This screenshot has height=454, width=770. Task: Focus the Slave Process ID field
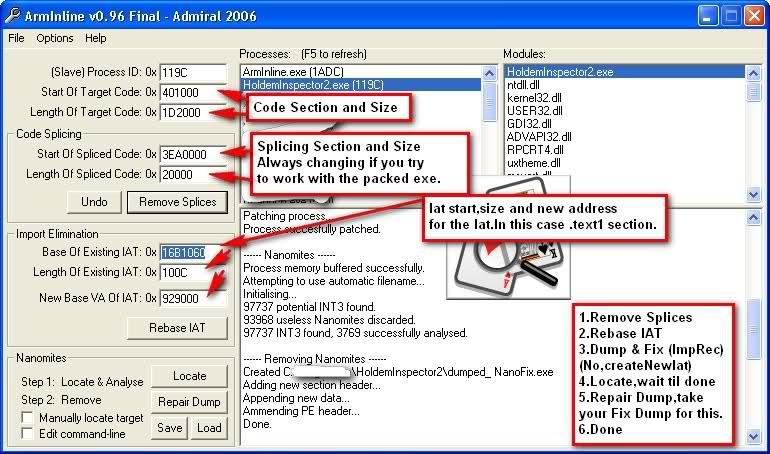[193, 73]
